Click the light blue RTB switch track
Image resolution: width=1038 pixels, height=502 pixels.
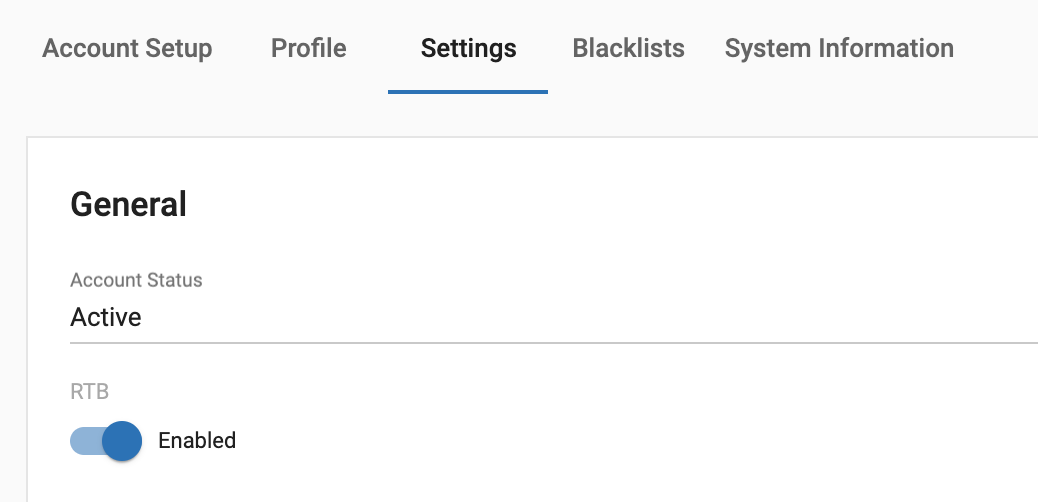pyautogui.click(x=84, y=441)
